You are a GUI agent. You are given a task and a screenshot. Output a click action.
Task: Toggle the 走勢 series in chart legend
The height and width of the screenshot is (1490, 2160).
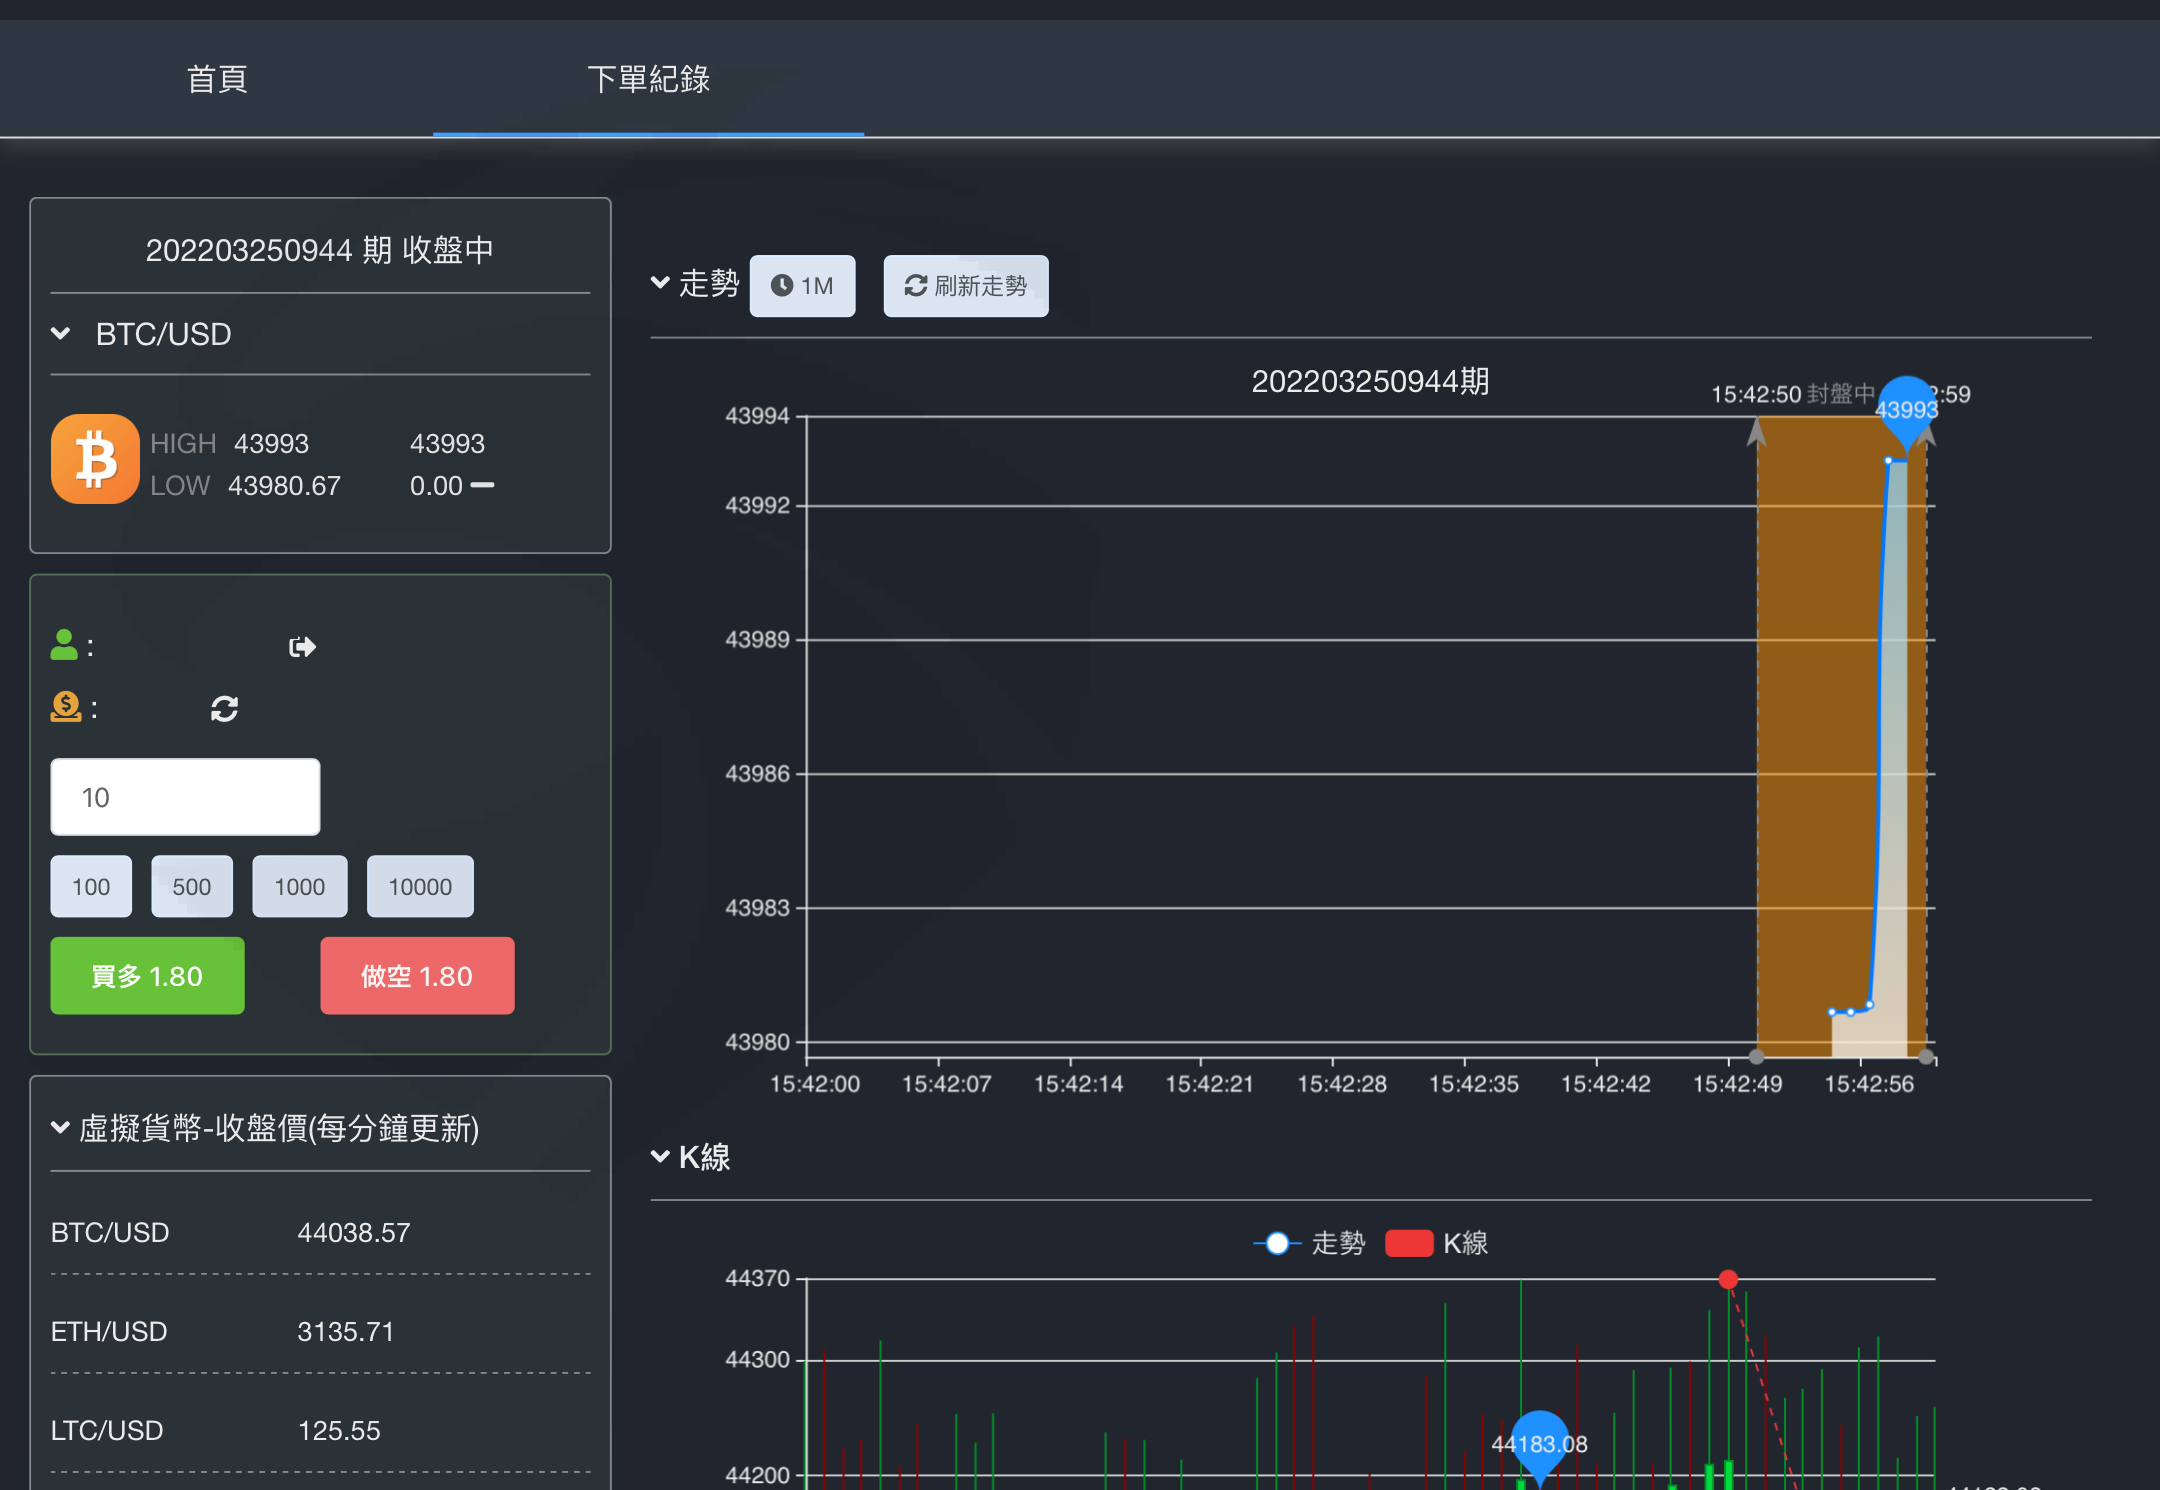click(1310, 1243)
